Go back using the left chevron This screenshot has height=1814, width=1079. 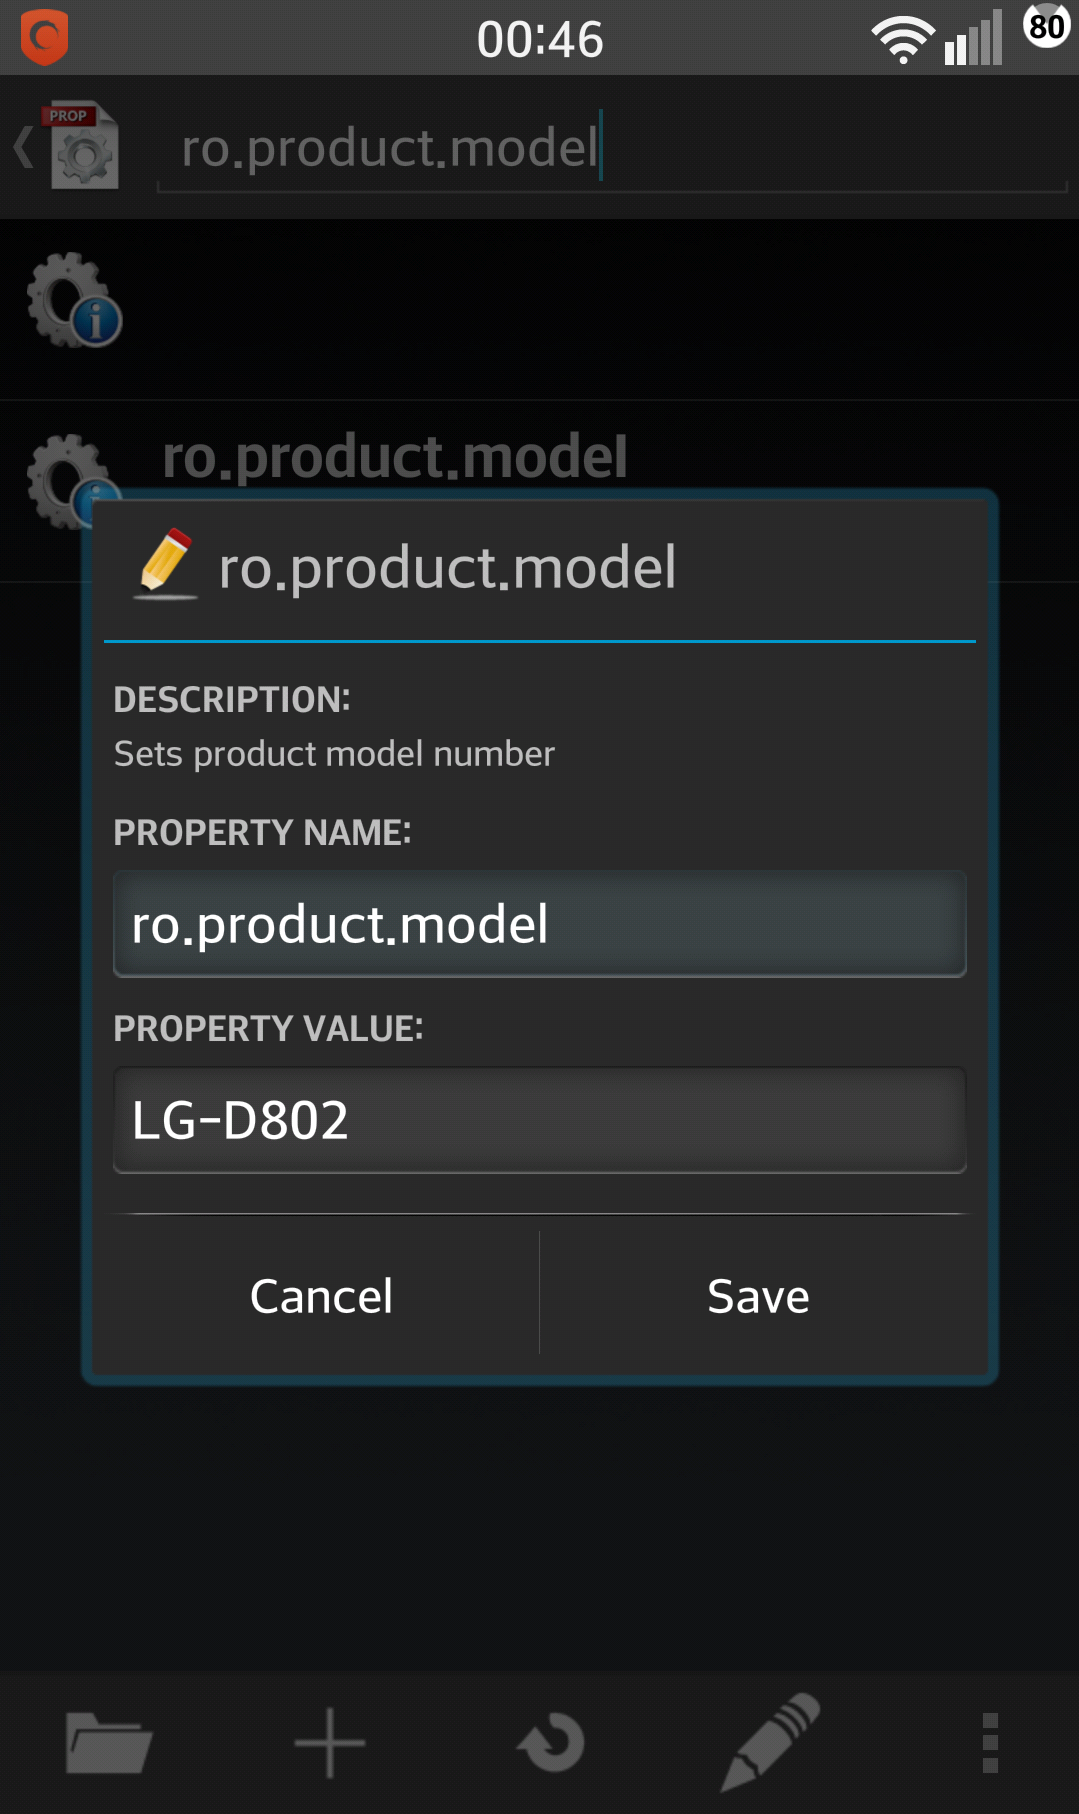pyautogui.click(x=23, y=147)
